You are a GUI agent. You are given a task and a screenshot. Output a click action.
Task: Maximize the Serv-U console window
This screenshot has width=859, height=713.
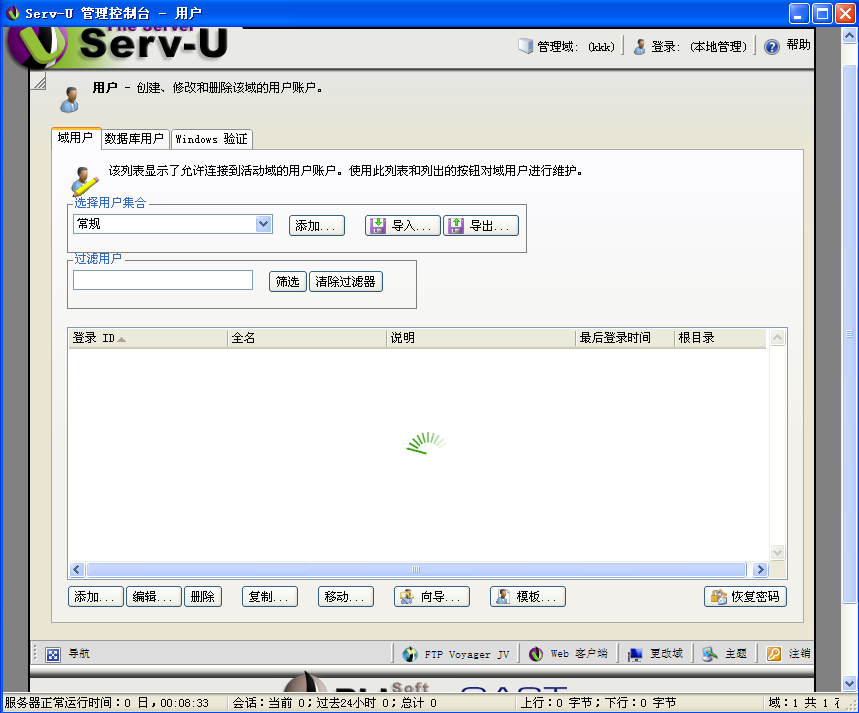click(x=822, y=13)
